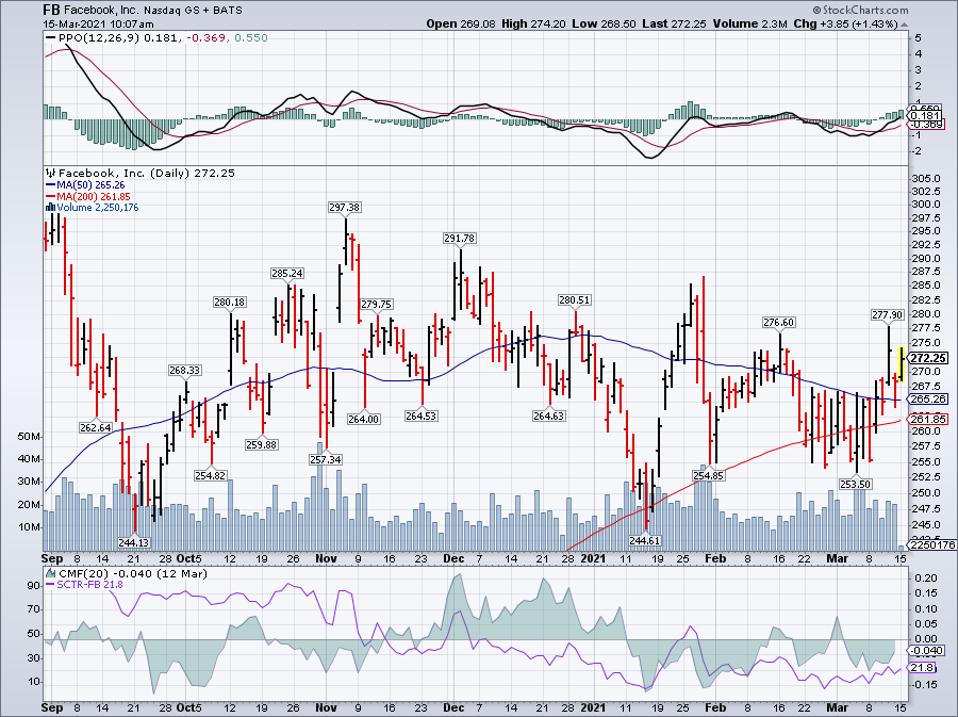Click the 10M volume axis label

tap(29, 527)
